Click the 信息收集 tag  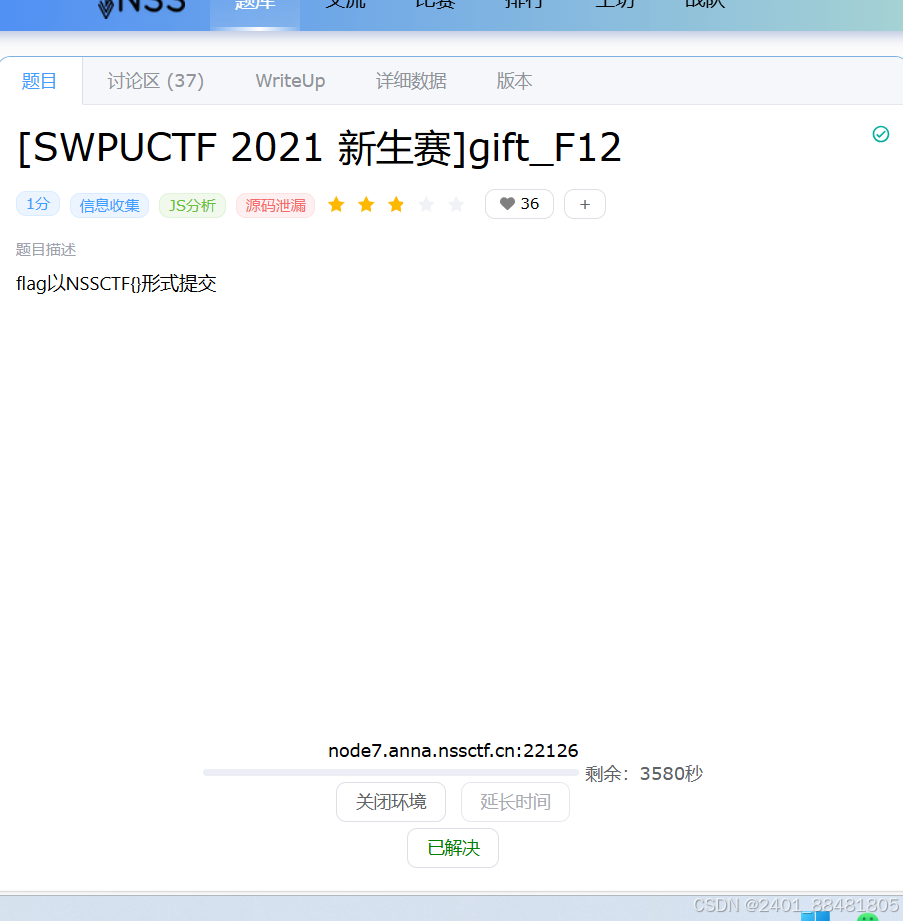click(109, 205)
